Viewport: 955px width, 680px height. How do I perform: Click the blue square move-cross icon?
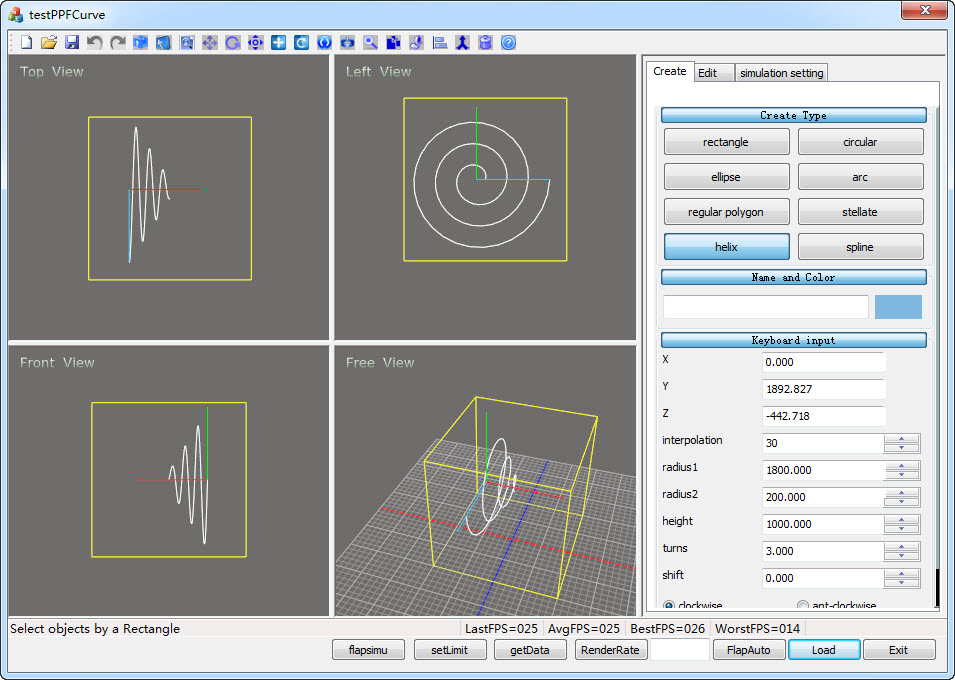click(x=278, y=42)
